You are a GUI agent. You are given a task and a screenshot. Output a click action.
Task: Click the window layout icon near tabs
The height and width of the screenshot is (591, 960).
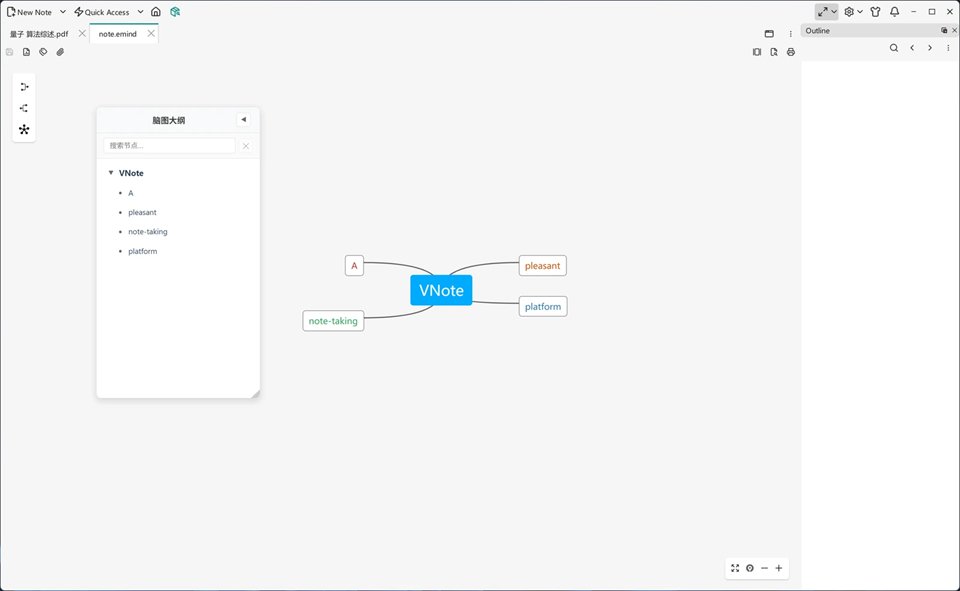point(770,34)
